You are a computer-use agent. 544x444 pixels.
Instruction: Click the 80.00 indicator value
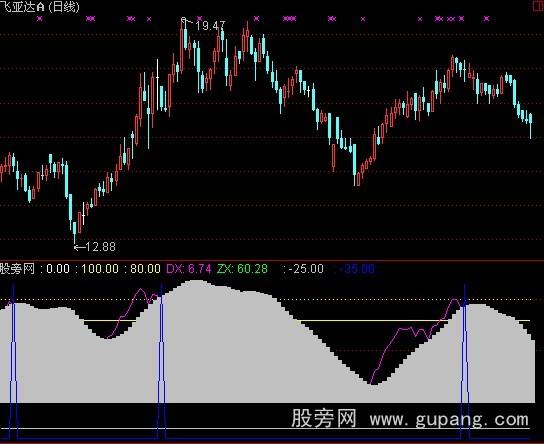pyautogui.click(x=145, y=268)
